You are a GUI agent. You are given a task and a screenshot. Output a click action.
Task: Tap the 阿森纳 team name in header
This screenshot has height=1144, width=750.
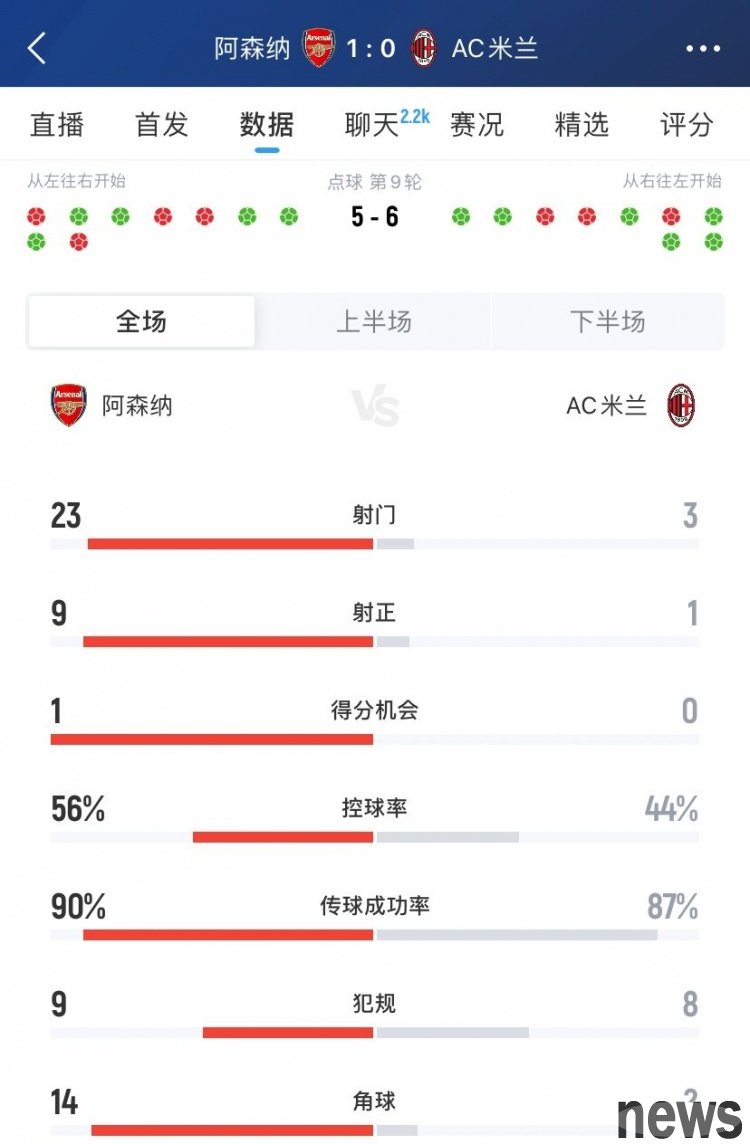point(252,48)
